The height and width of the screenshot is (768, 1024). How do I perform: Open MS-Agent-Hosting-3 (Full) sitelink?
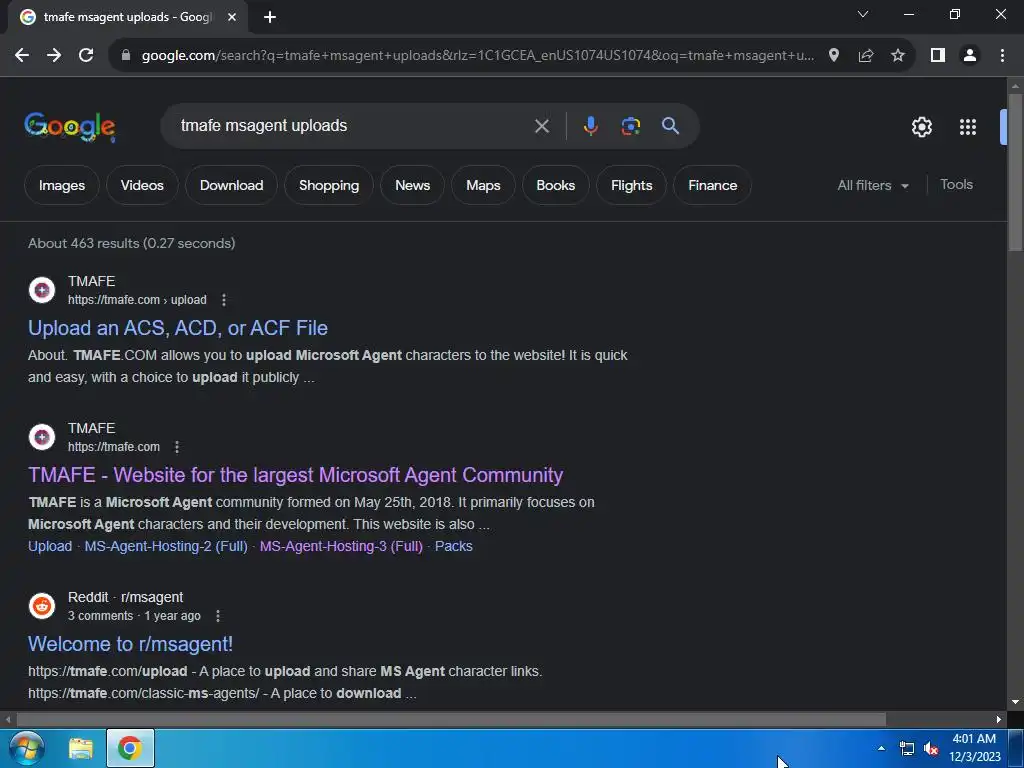coord(342,546)
